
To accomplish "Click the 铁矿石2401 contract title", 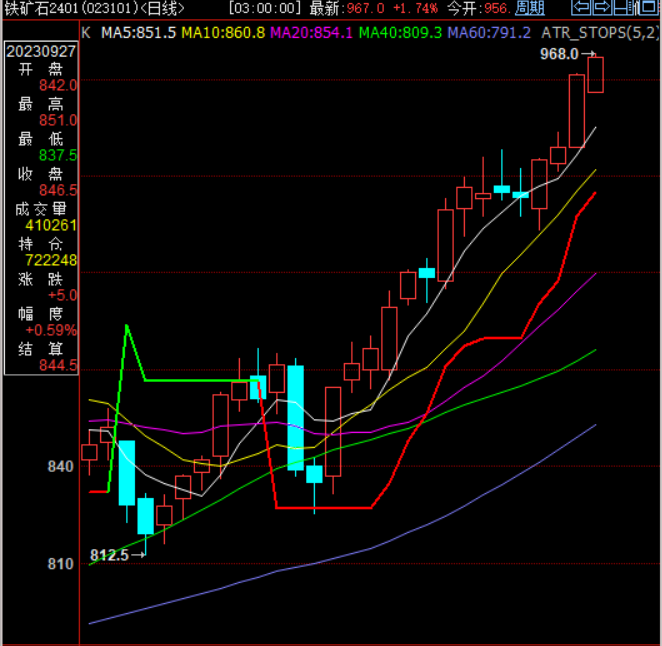I will (x=42, y=9).
